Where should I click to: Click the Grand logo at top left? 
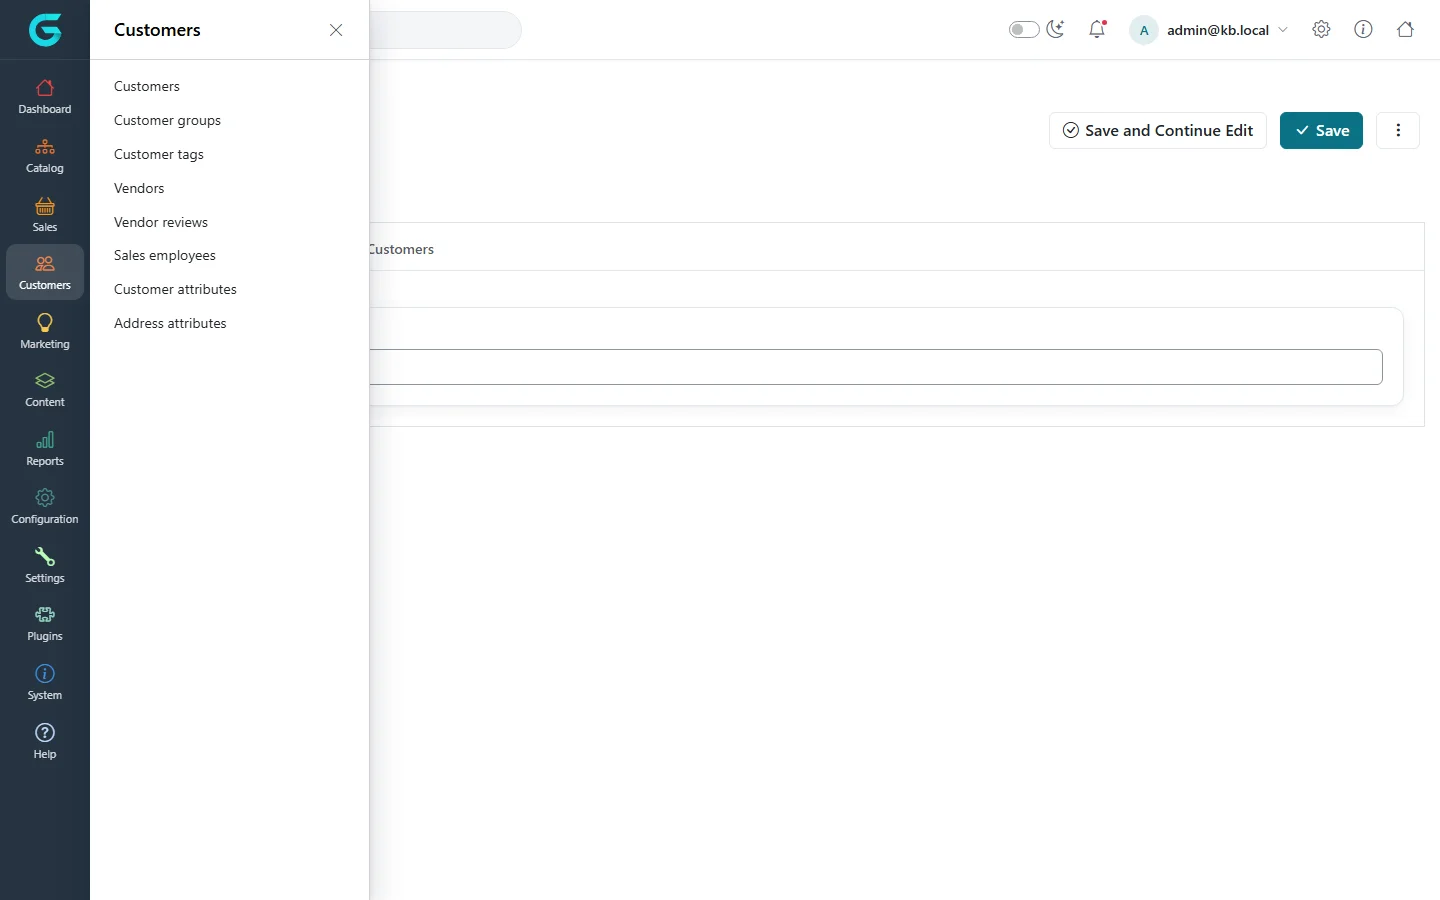click(x=45, y=30)
